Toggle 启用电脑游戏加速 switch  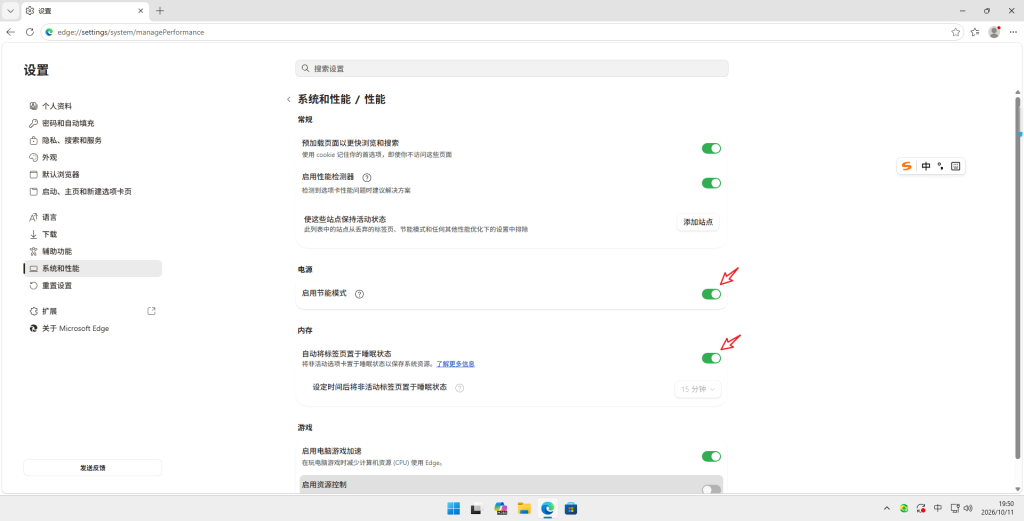(711, 456)
